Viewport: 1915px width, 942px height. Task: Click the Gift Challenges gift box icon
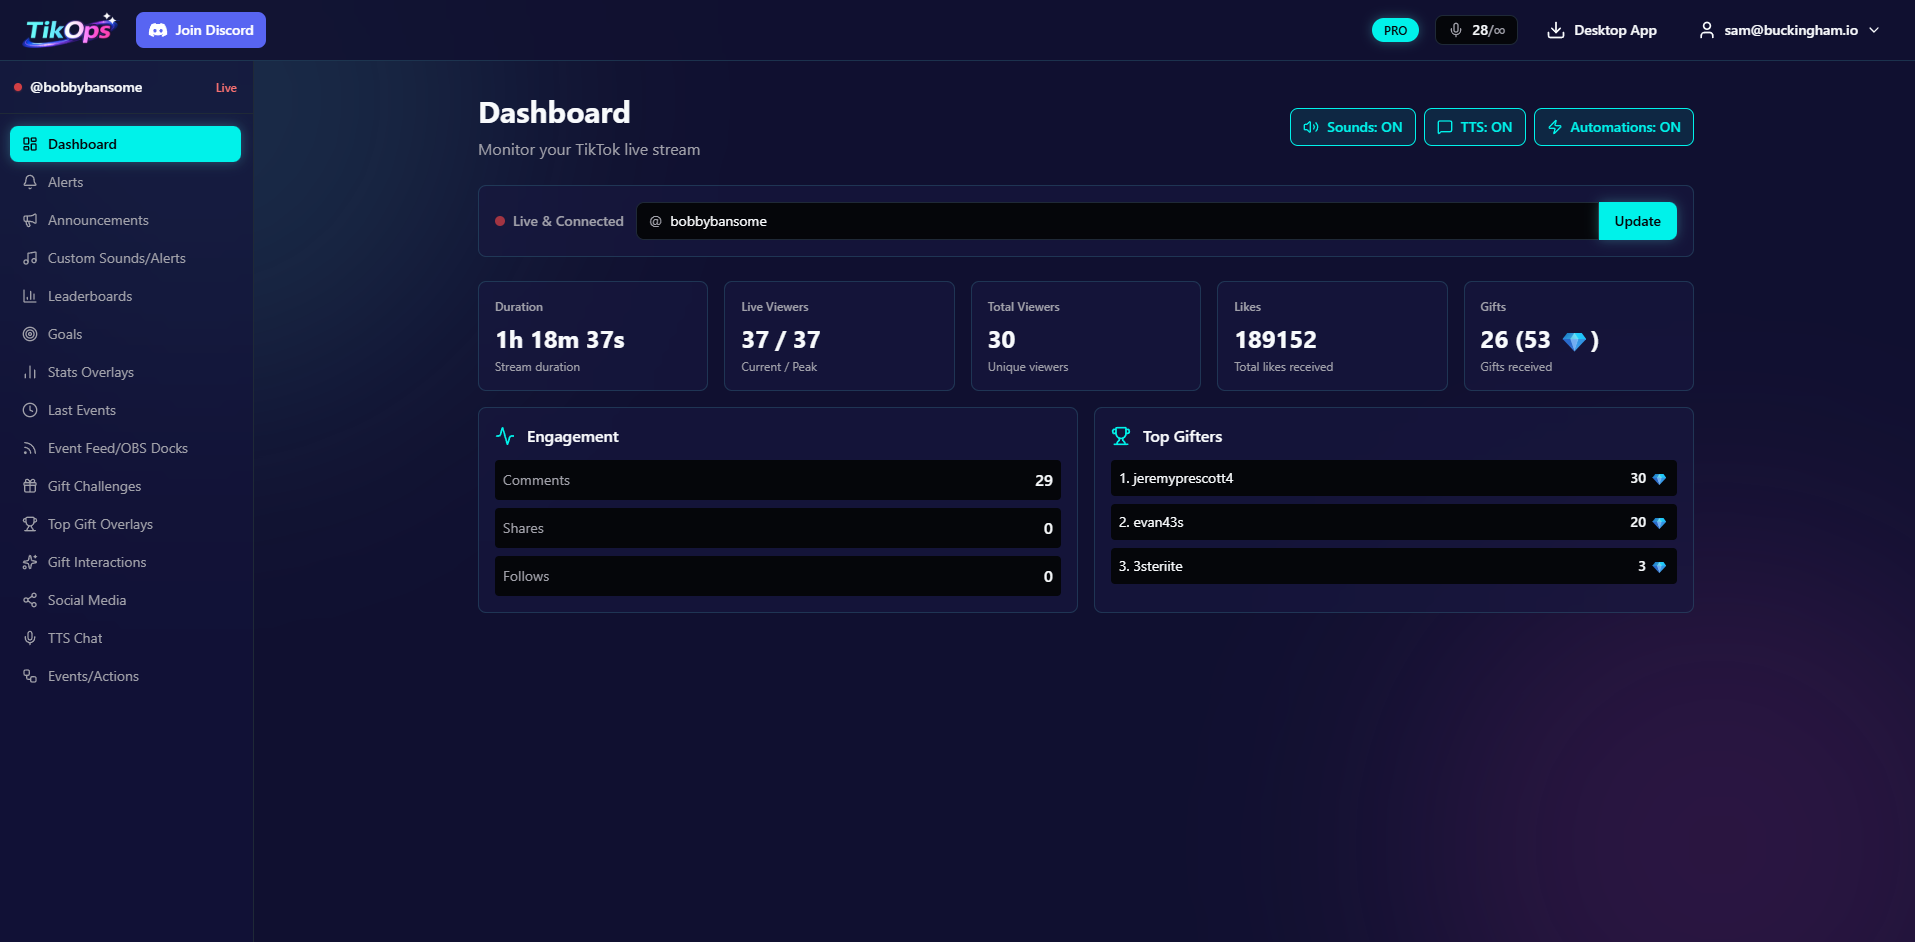(x=30, y=486)
